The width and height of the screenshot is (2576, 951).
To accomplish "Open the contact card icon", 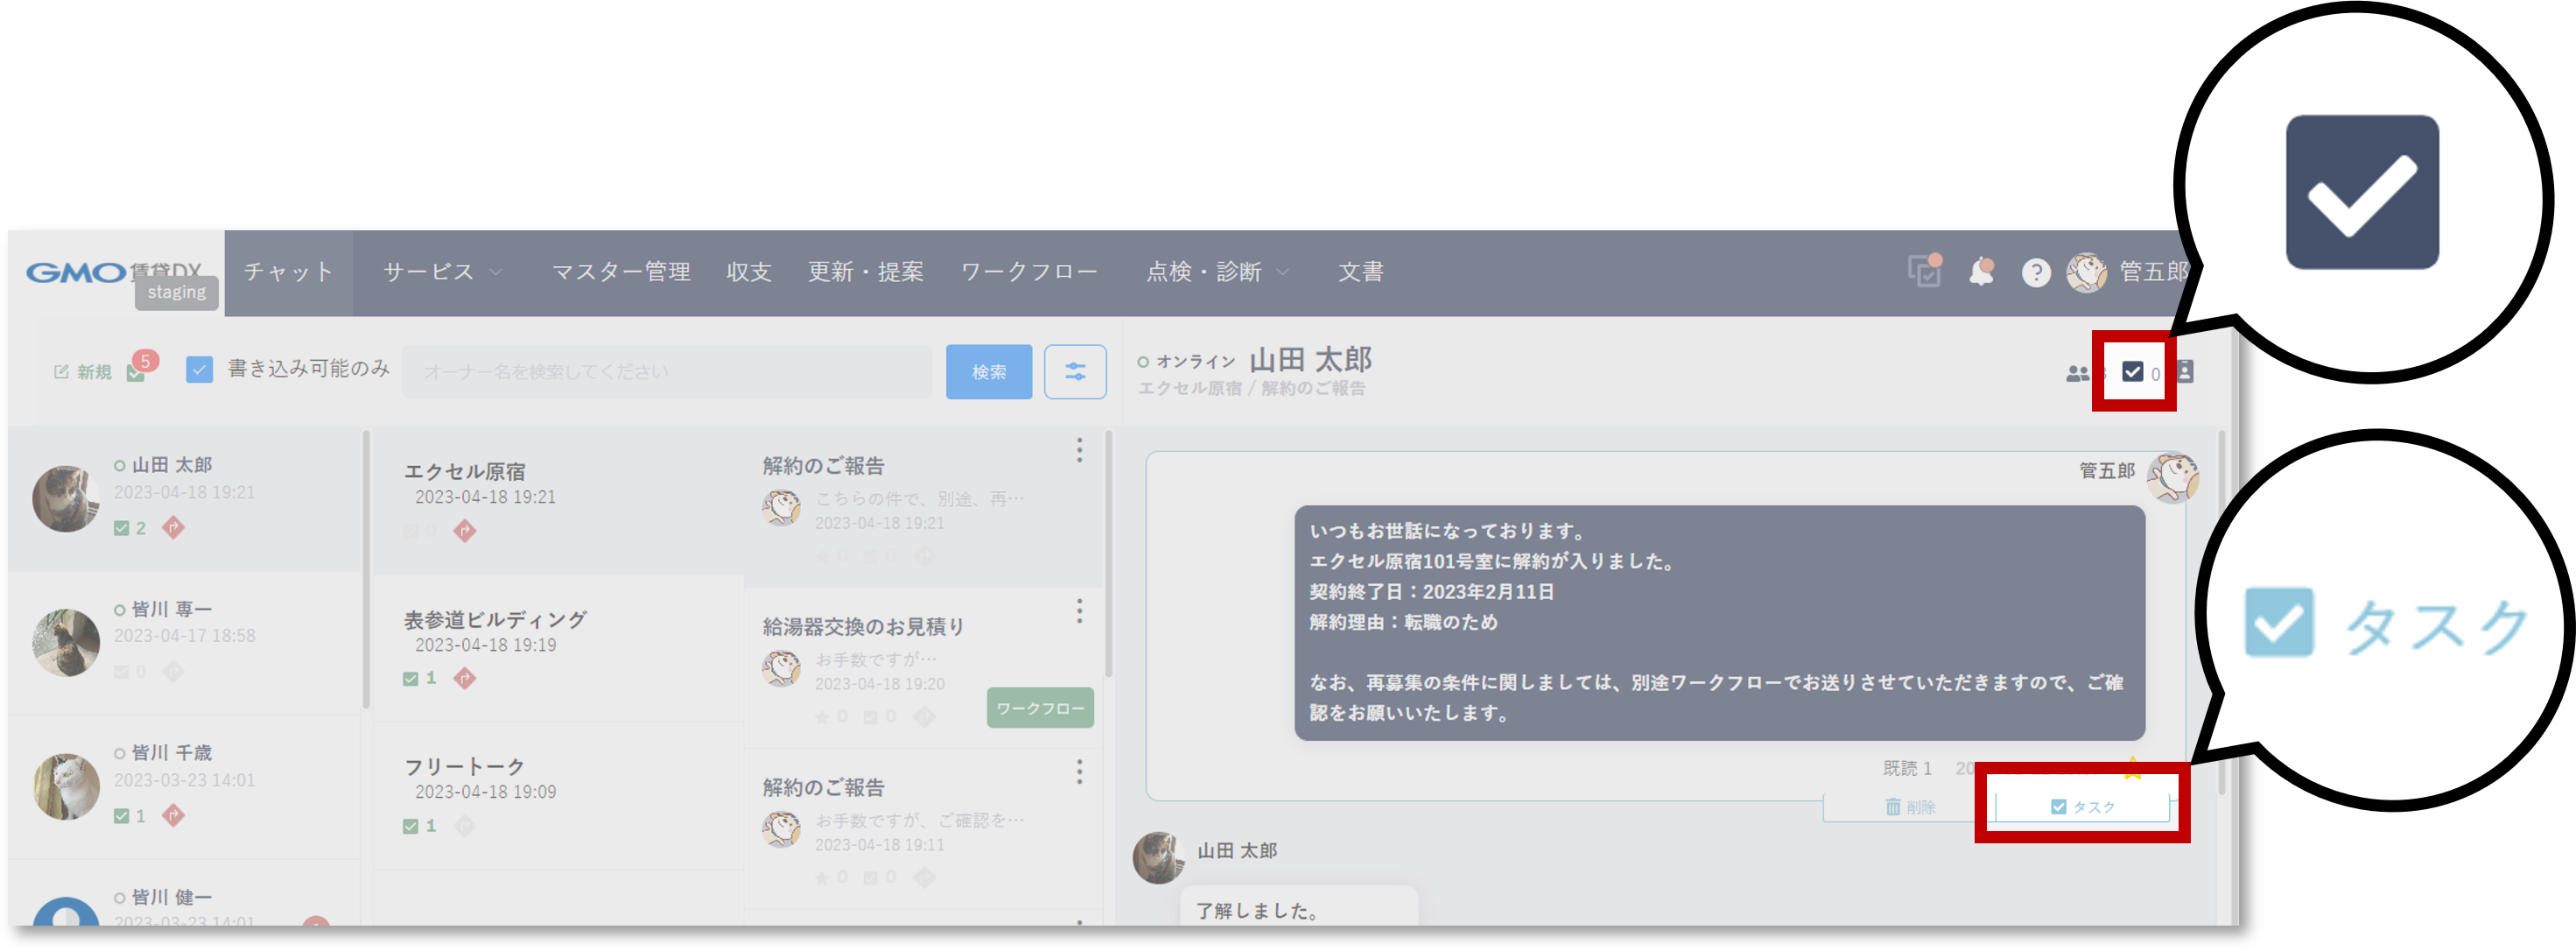I will [2185, 372].
